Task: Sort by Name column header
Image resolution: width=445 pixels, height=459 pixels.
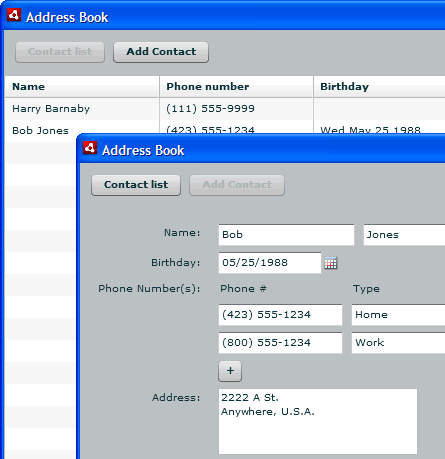Action: tap(82, 87)
